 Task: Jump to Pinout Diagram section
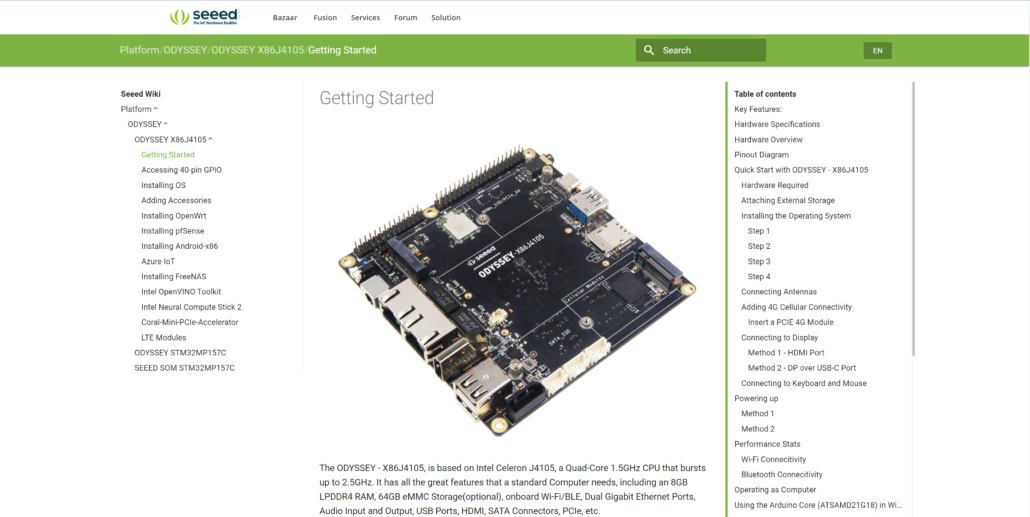(761, 155)
